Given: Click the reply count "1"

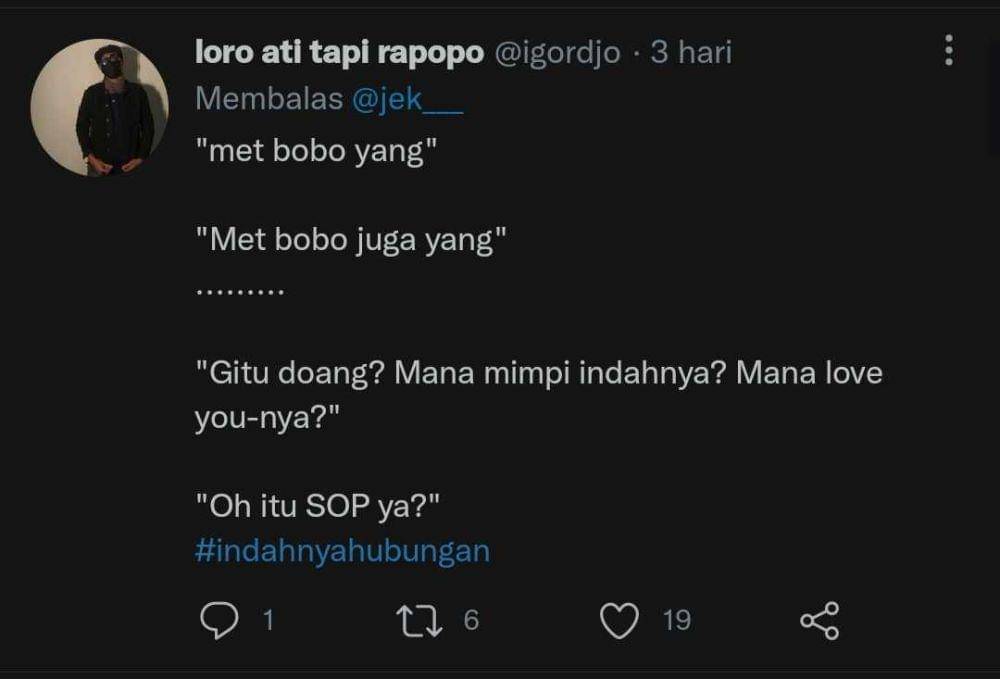Looking at the screenshot, I should (x=268, y=621).
